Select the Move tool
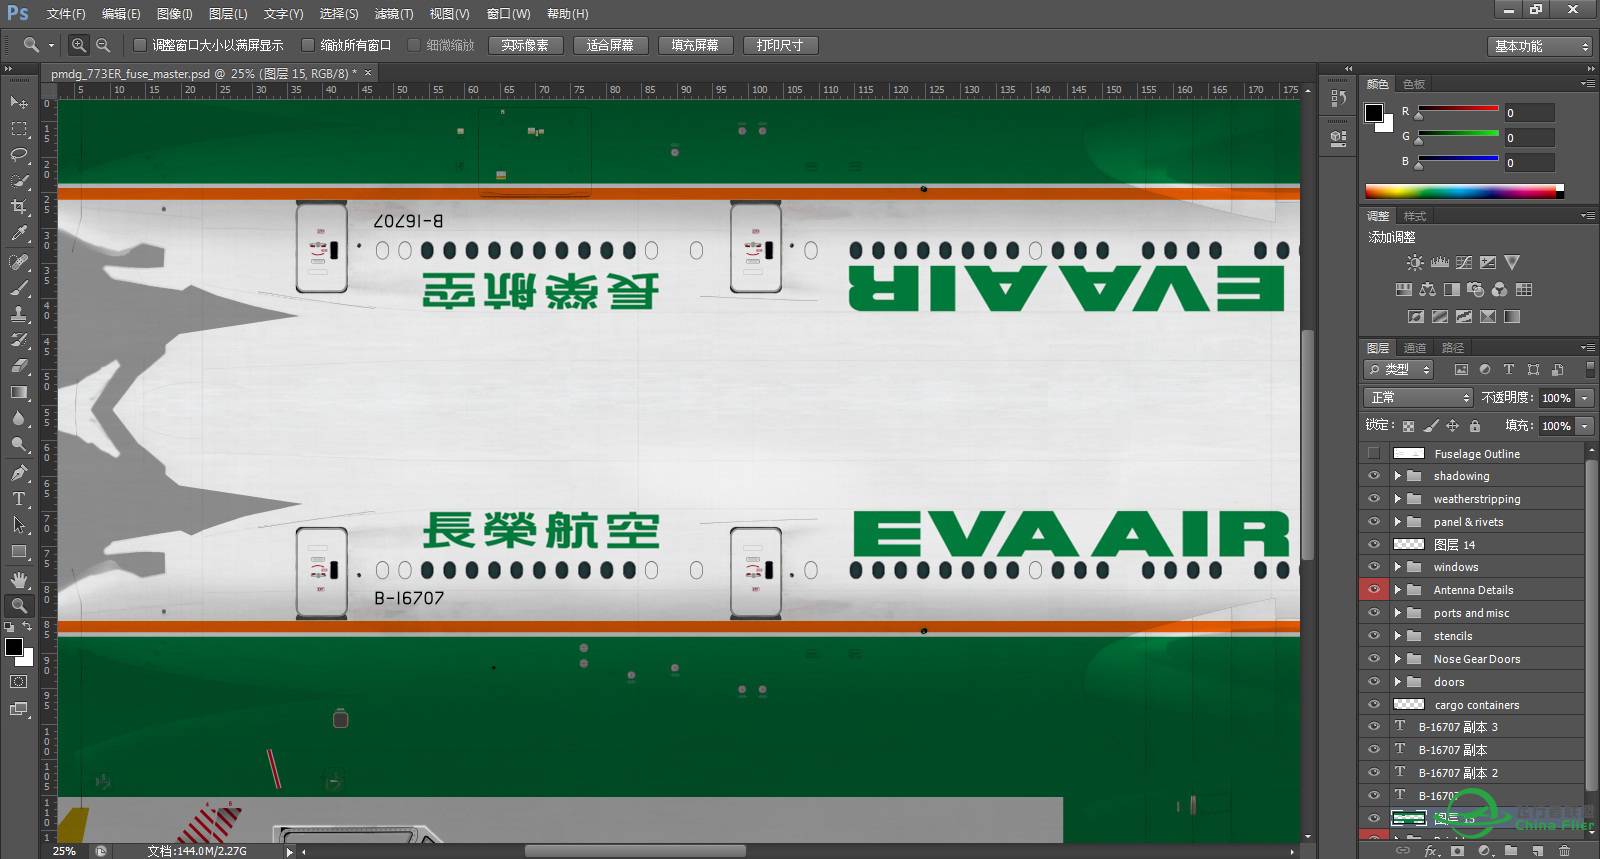The image size is (1600, 859). click(18, 102)
